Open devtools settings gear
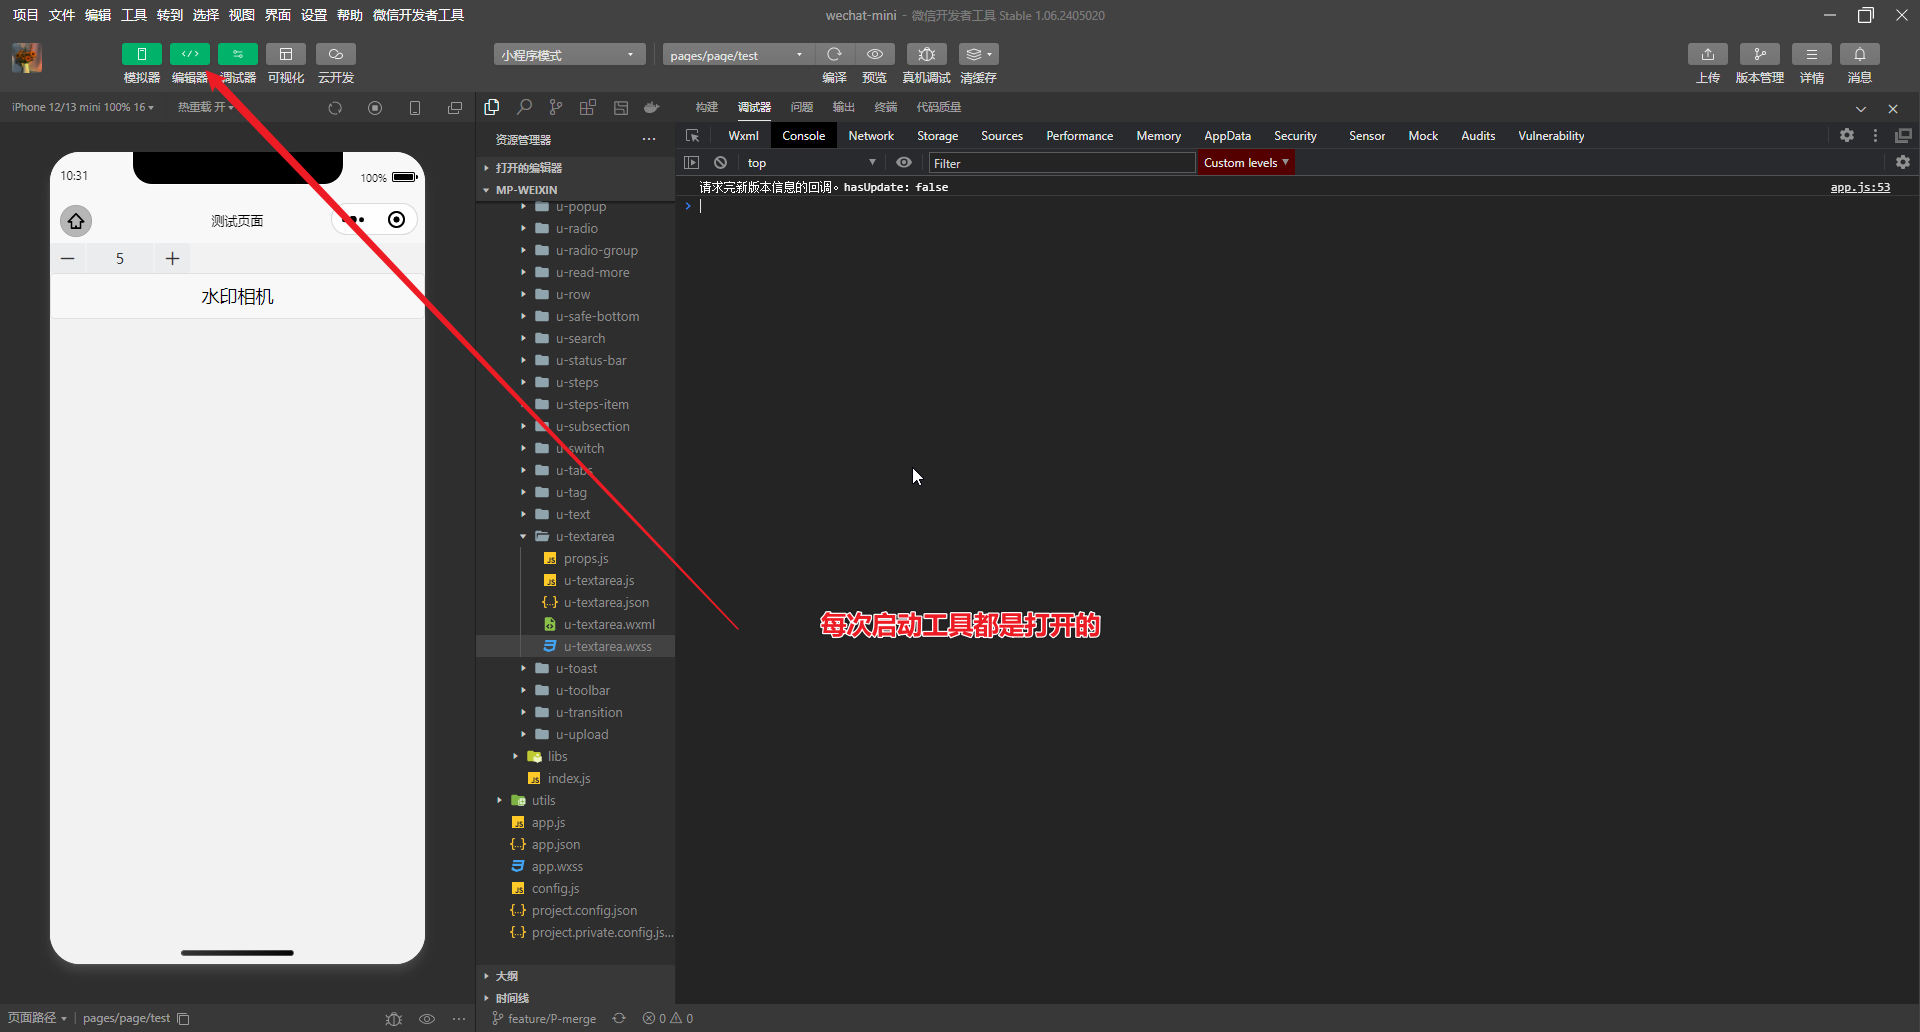 click(x=1847, y=135)
